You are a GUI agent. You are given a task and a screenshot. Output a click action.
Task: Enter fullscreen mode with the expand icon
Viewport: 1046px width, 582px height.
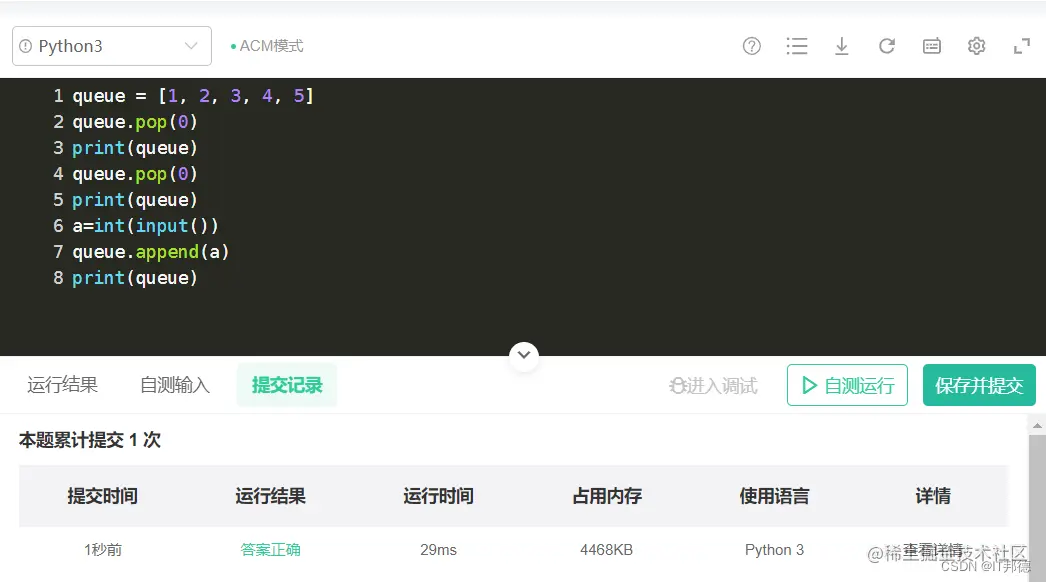[x=1021, y=46]
